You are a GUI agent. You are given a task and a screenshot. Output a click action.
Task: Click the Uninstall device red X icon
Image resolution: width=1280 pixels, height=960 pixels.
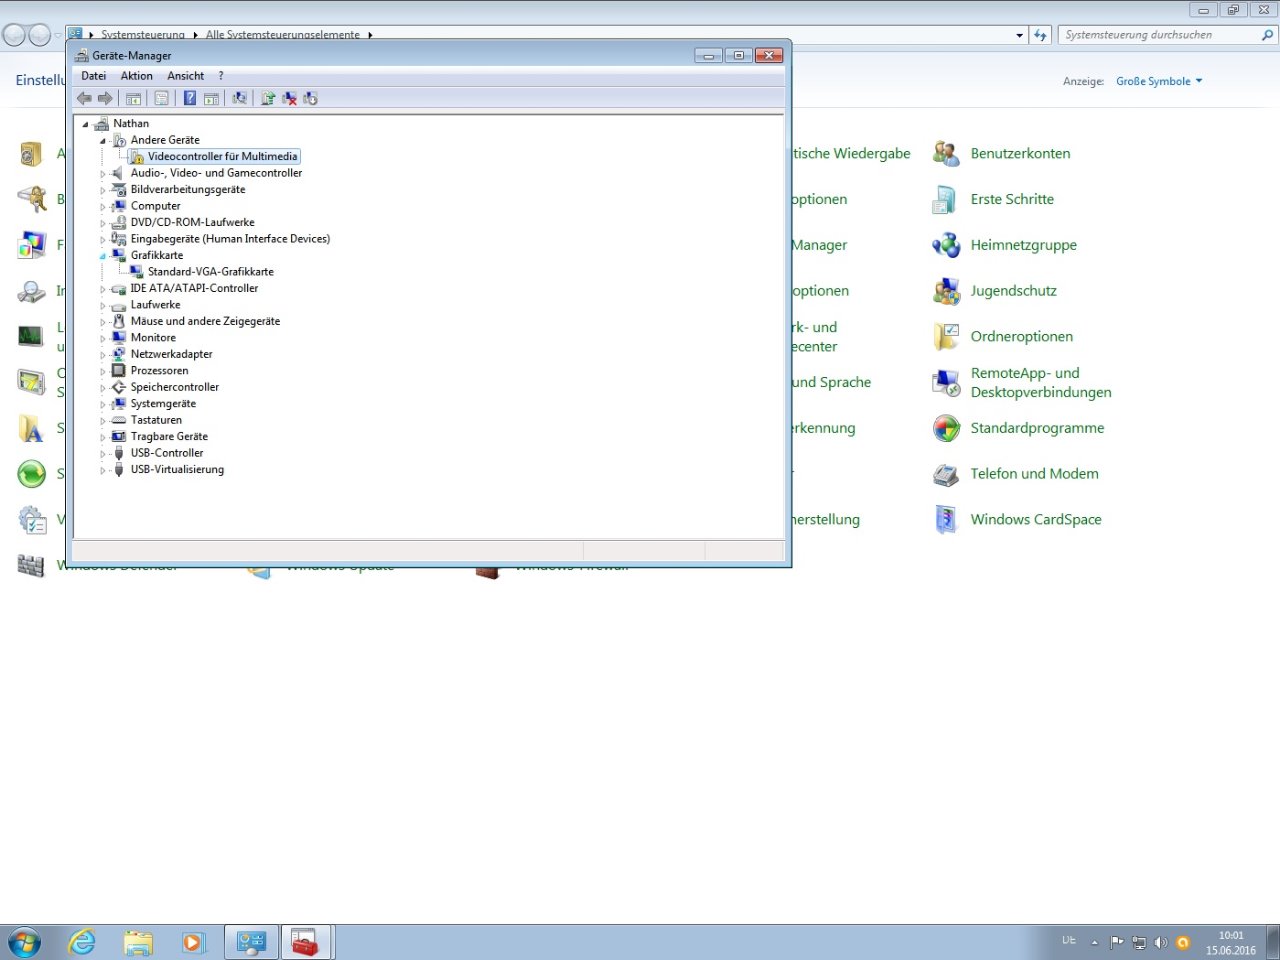(x=289, y=98)
